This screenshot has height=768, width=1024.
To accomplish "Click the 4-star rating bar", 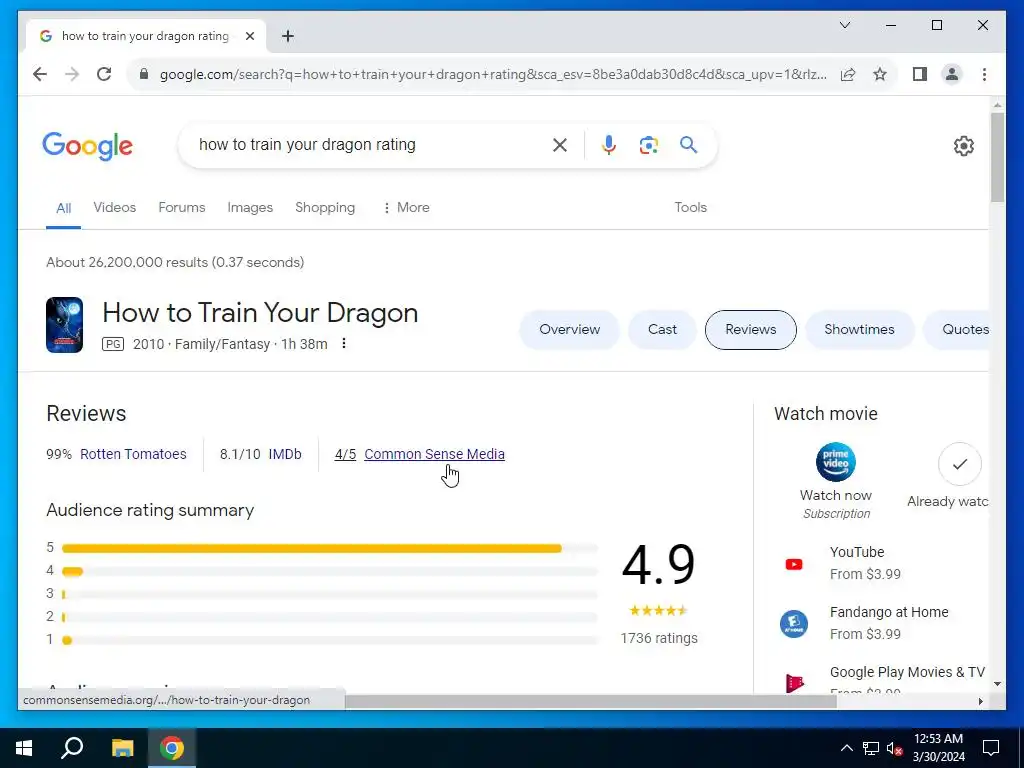I will click(x=330, y=571).
